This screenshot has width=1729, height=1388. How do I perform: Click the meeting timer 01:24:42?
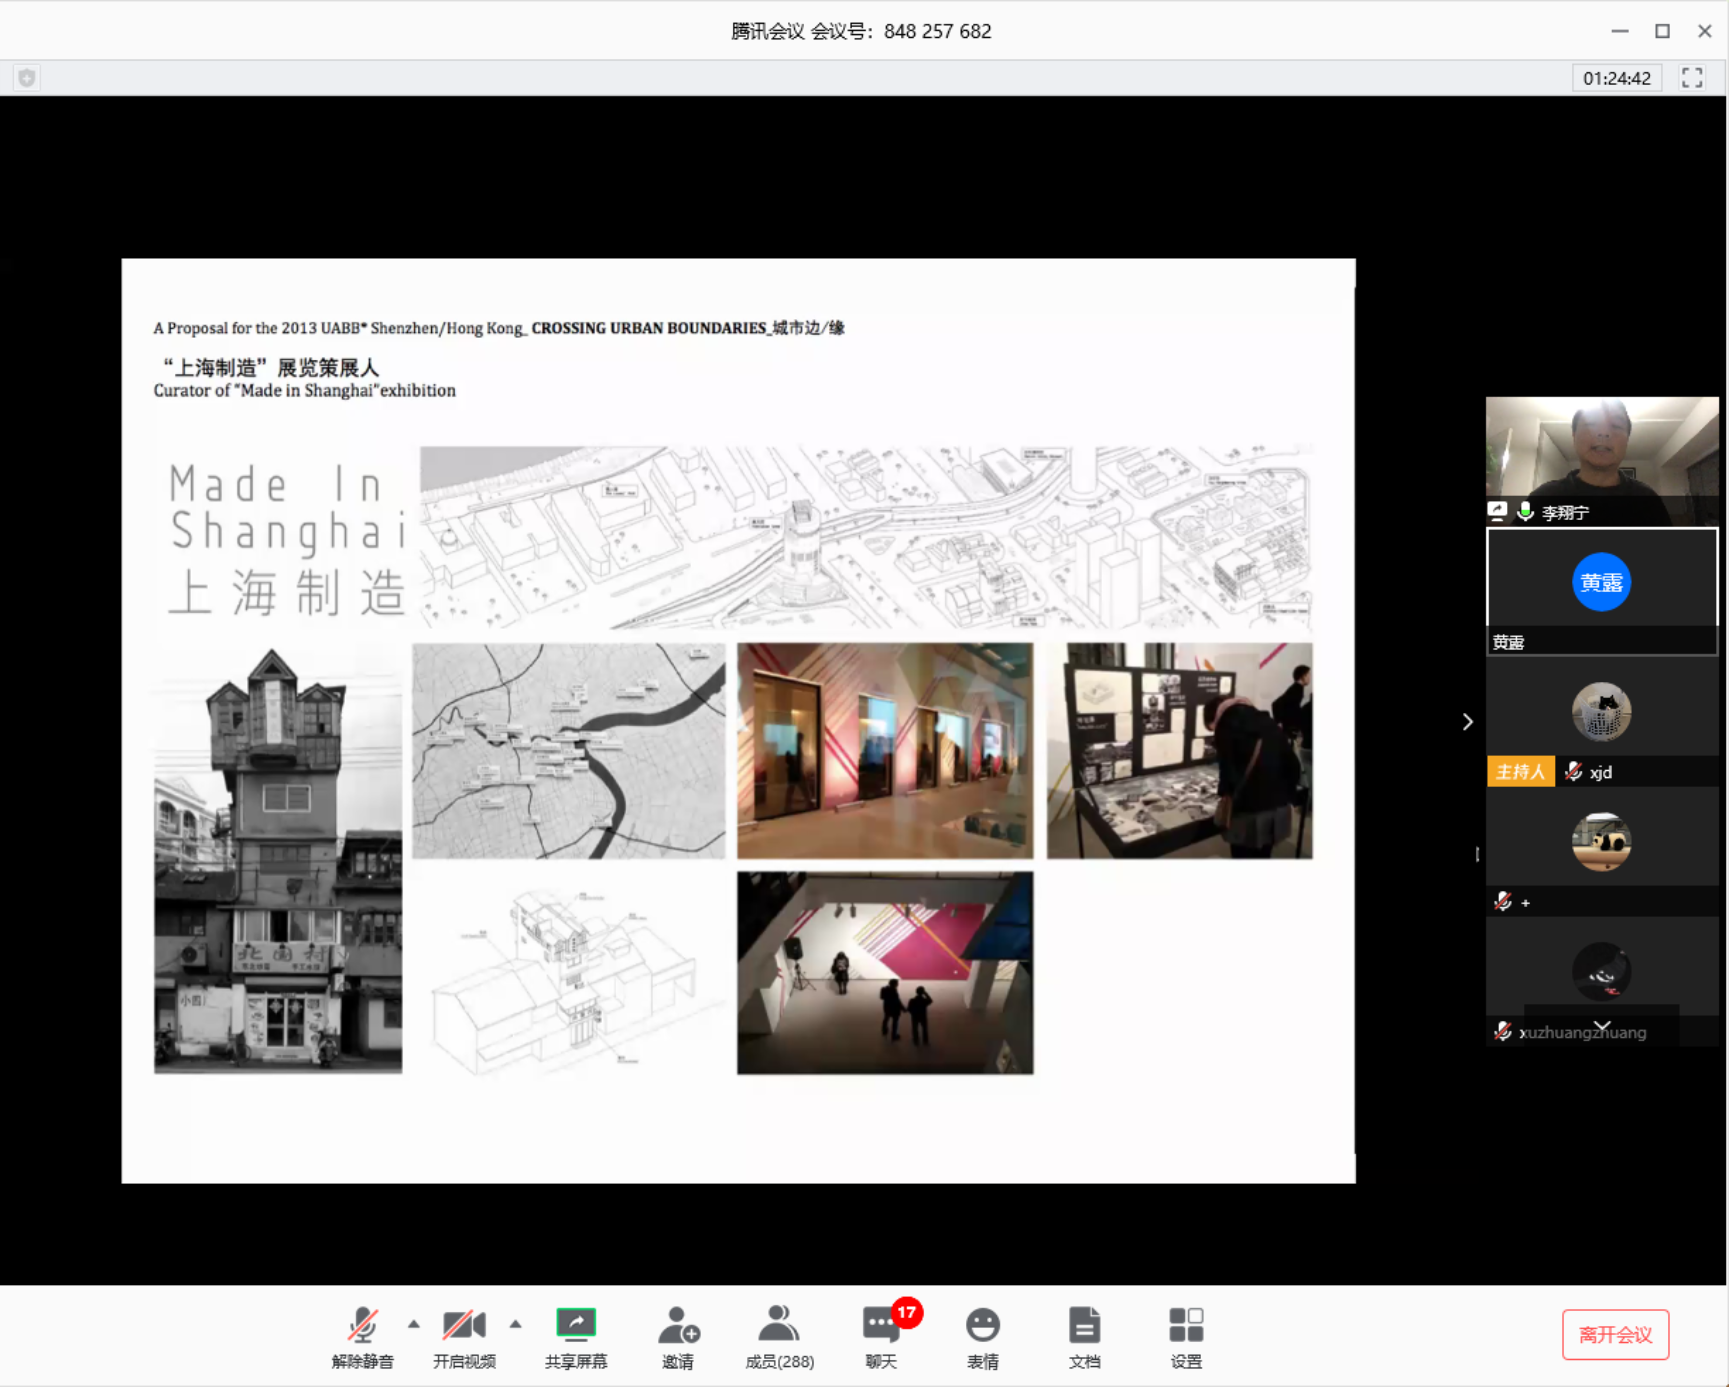tap(1616, 78)
